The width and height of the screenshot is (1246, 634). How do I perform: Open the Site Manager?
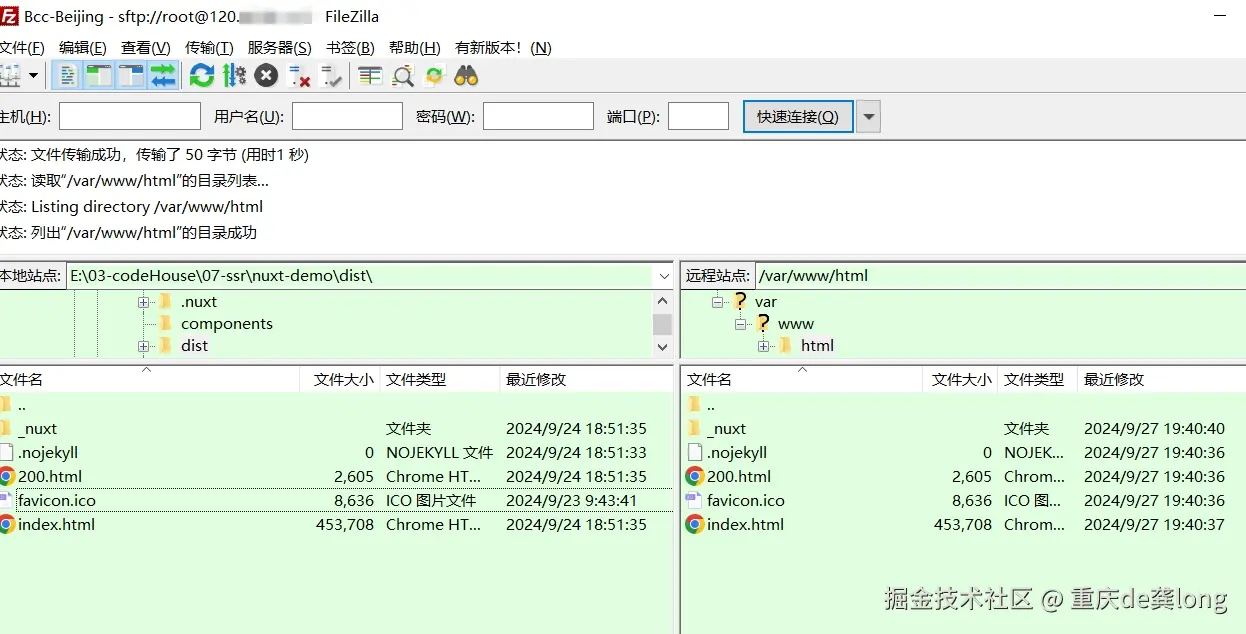click(12, 75)
